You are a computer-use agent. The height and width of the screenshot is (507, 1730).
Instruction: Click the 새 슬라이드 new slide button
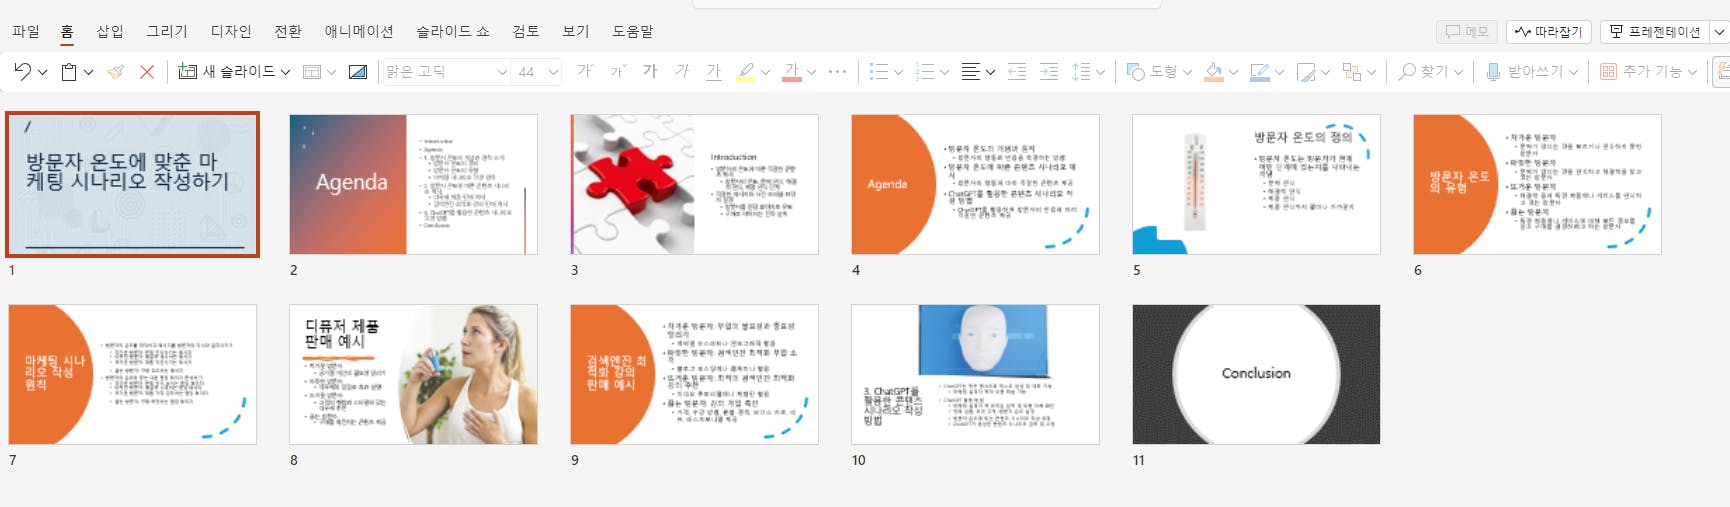226,72
